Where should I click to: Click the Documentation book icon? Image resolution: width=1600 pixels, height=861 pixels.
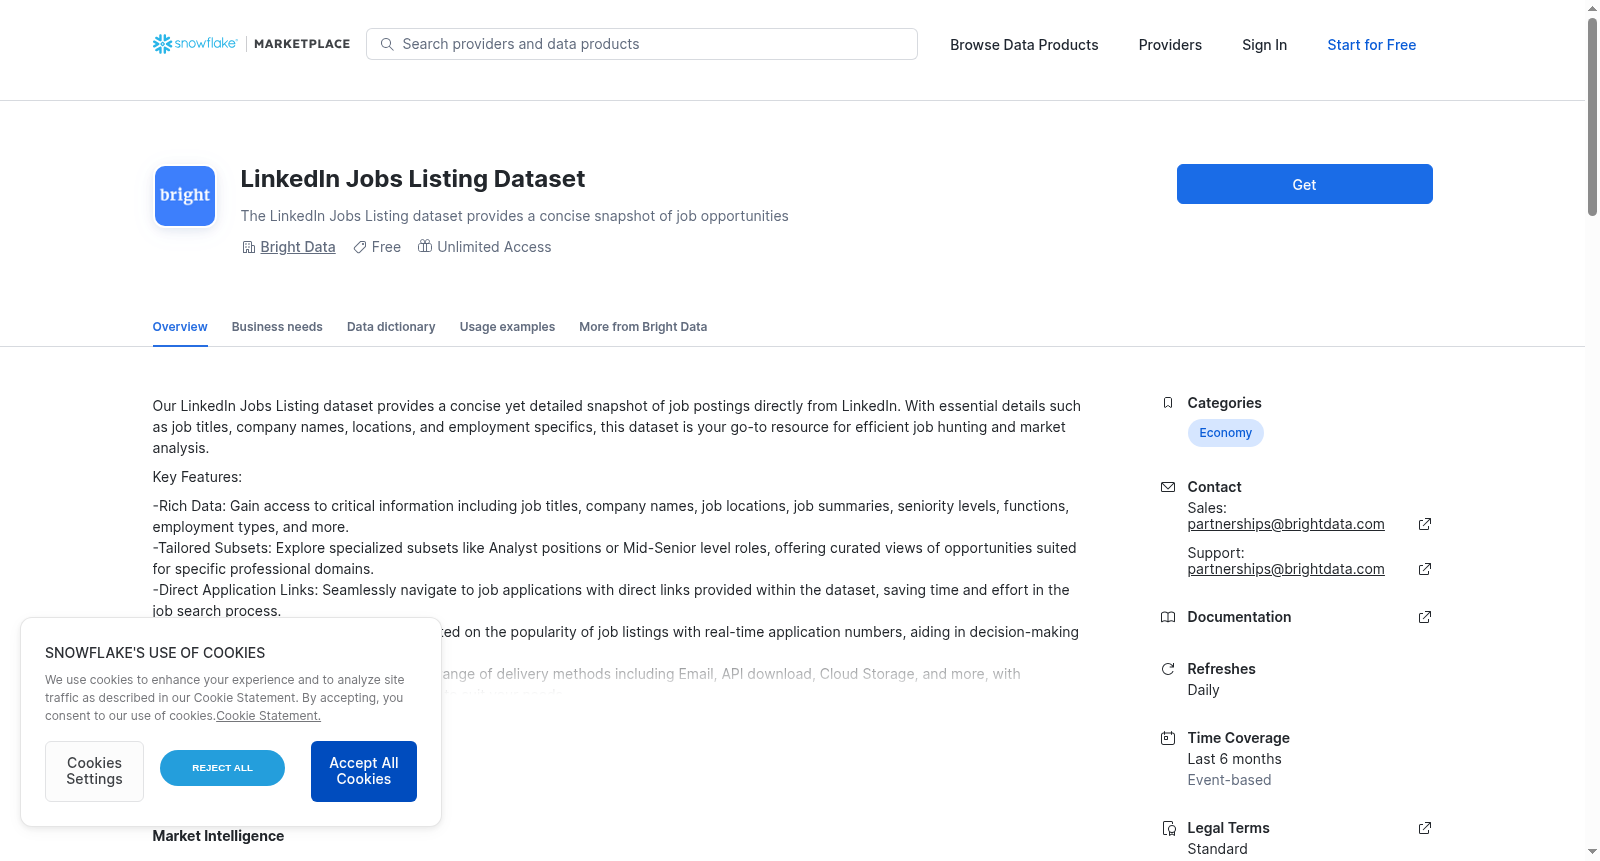pyautogui.click(x=1168, y=617)
